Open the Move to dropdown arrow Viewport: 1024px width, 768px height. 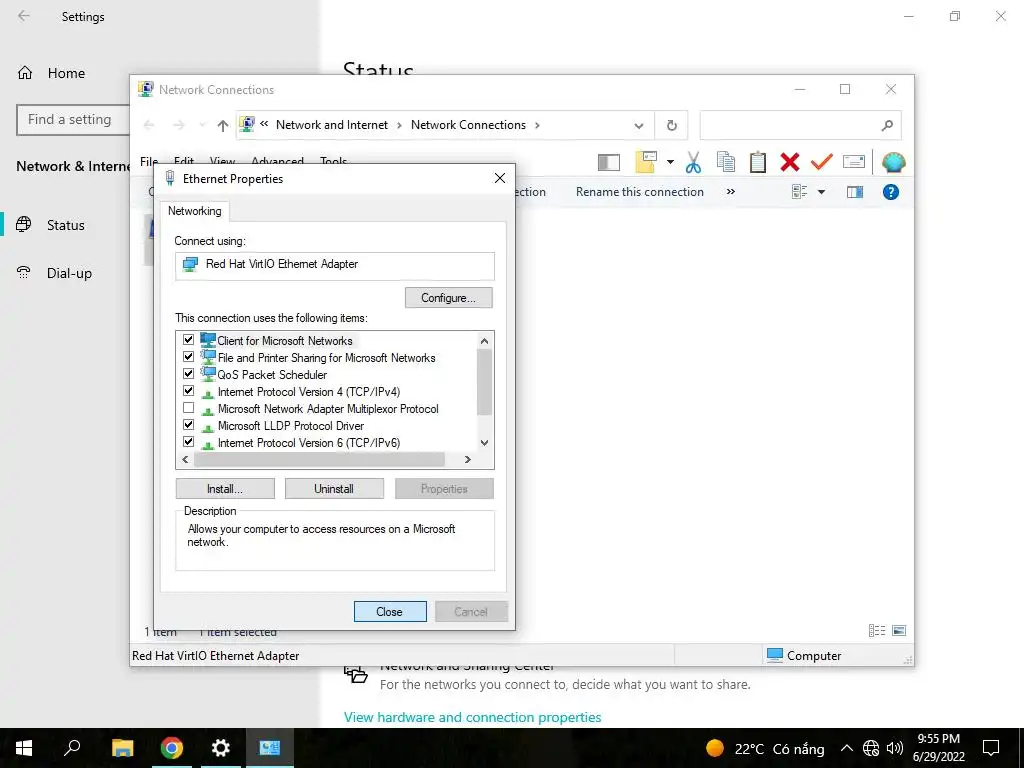tap(670, 162)
